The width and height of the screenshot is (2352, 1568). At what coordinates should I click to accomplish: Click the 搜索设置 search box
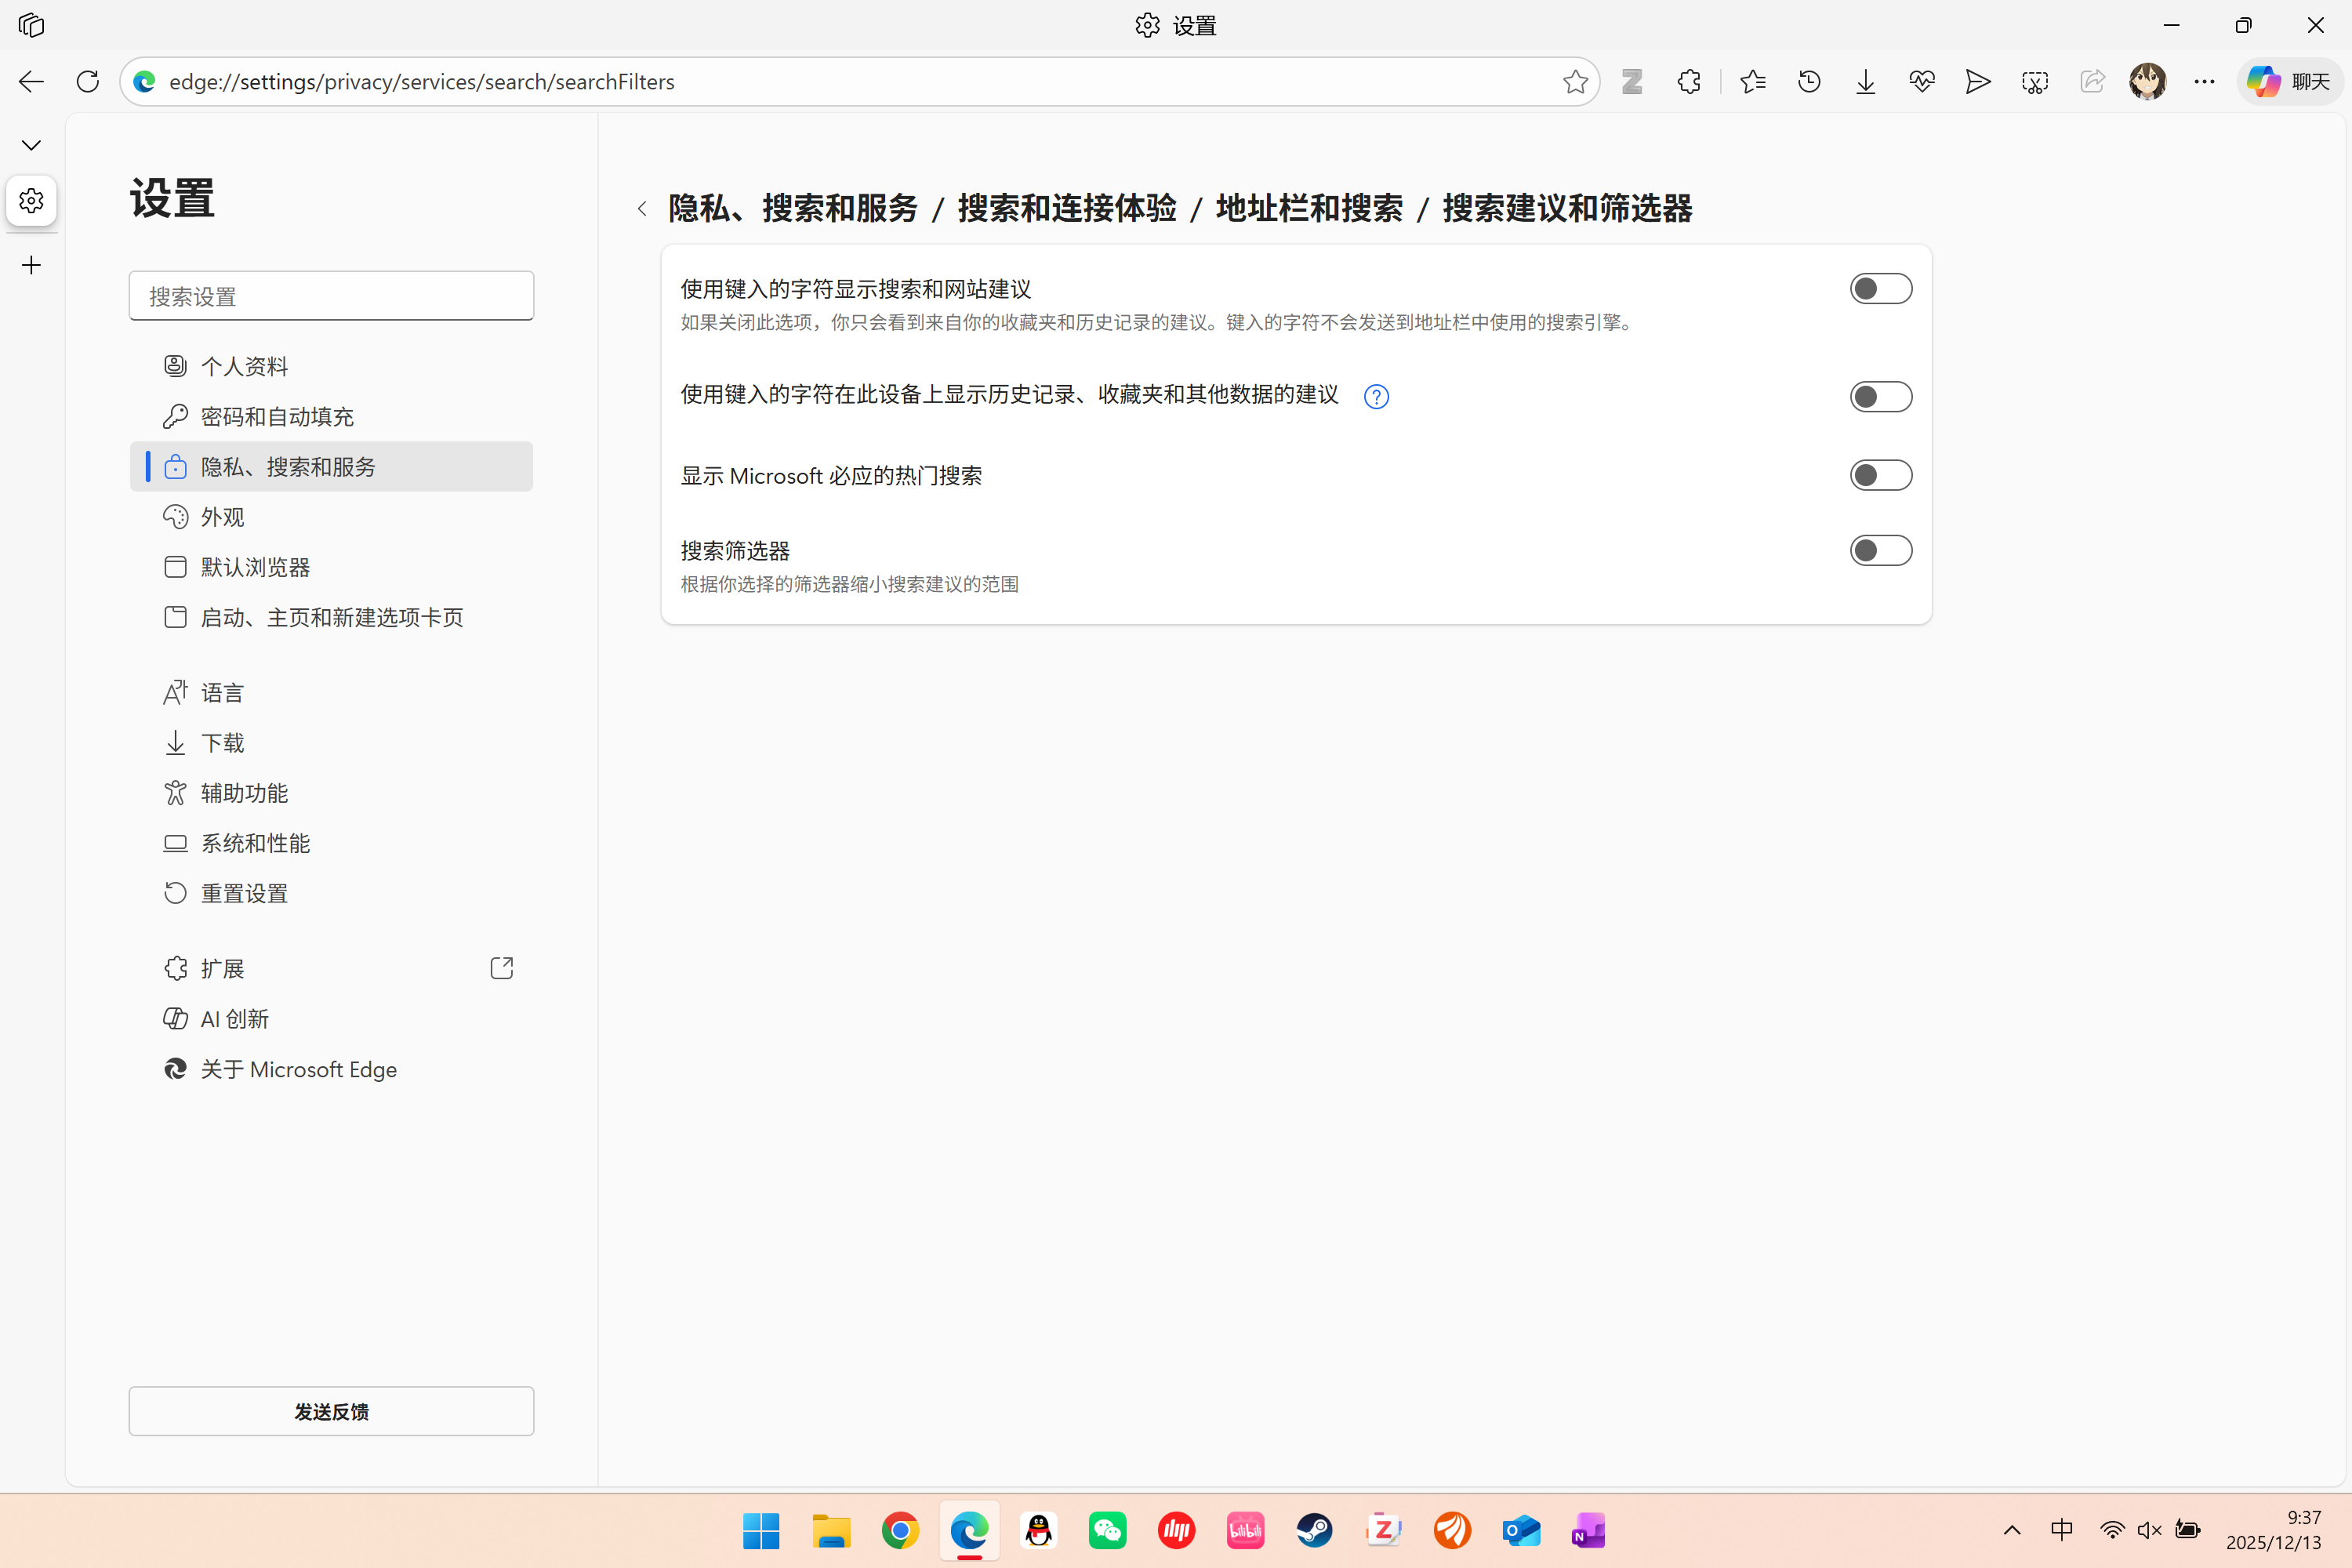pos(331,295)
